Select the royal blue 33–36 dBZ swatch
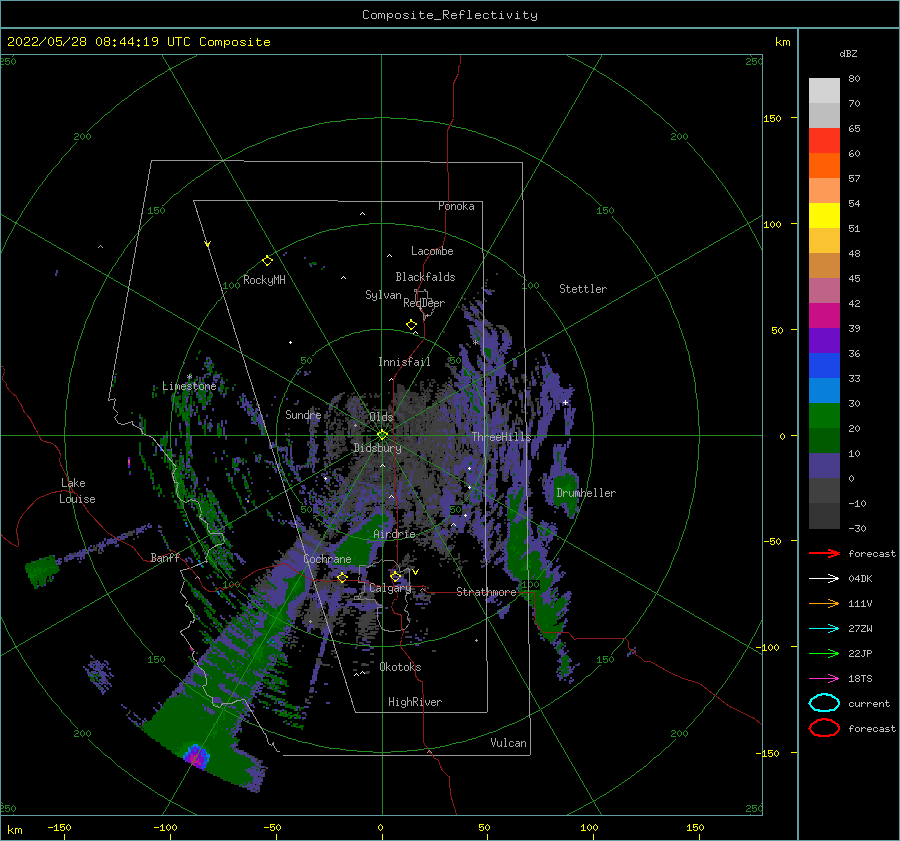The height and width of the screenshot is (841, 900). click(824, 366)
